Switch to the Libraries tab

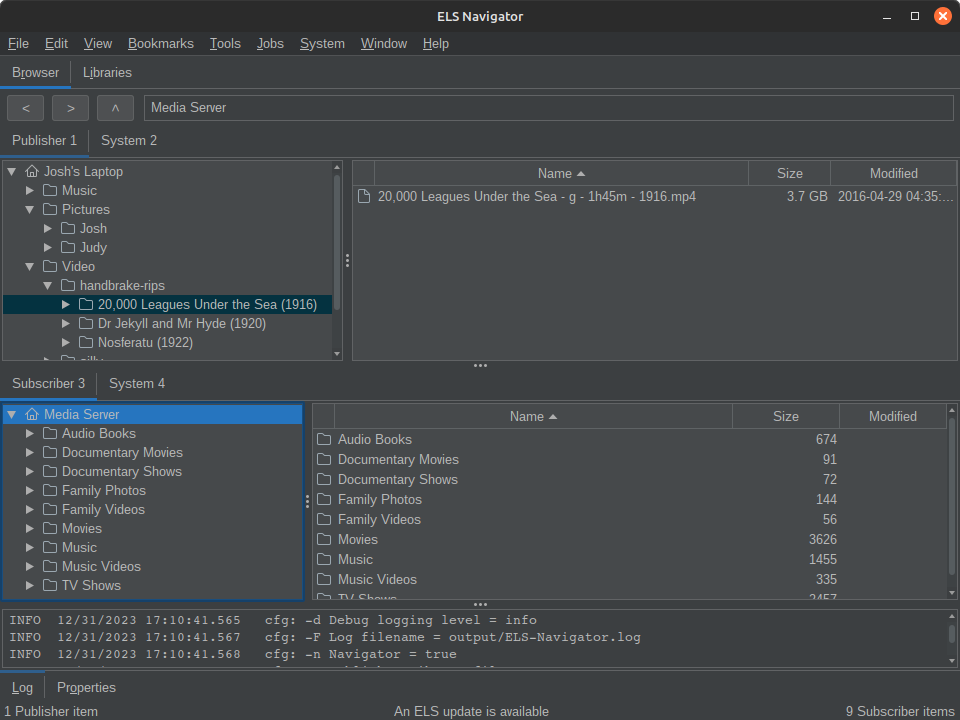click(x=107, y=72)
